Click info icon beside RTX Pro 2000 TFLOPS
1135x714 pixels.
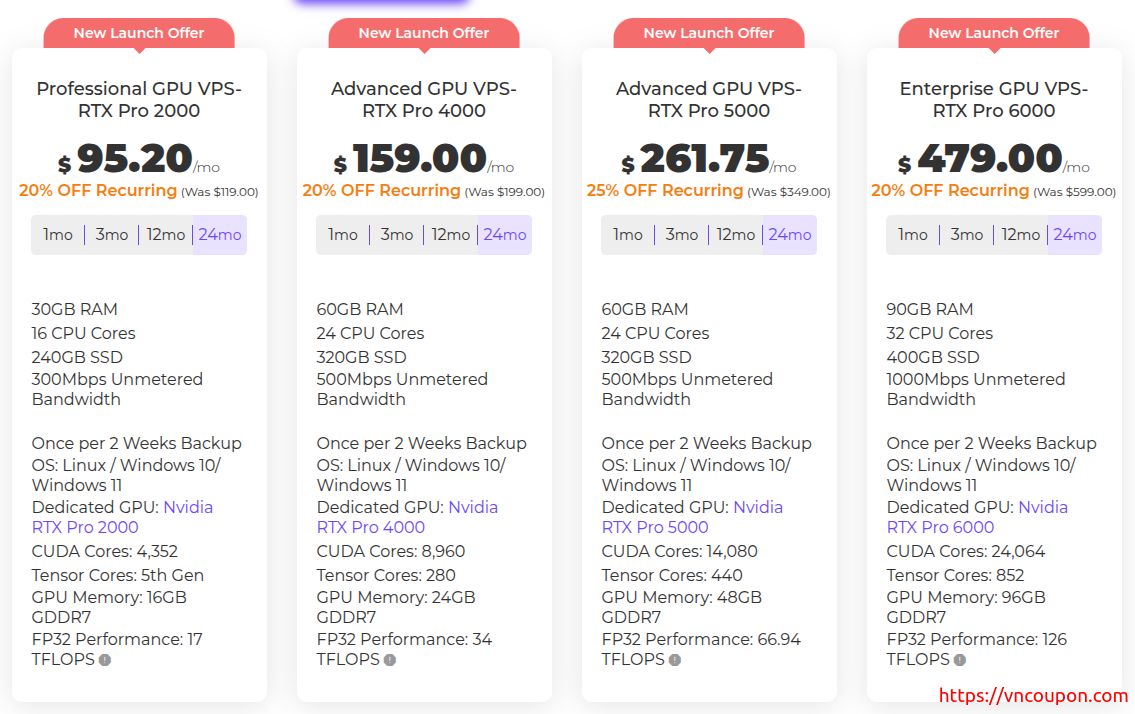pos(105,660)
